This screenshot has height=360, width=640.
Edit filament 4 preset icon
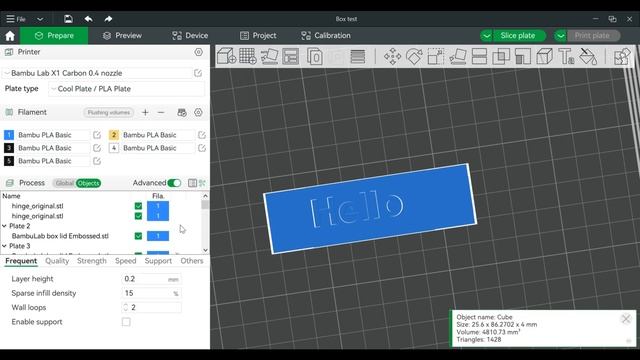pyautogui.click(x=202, y=148)
